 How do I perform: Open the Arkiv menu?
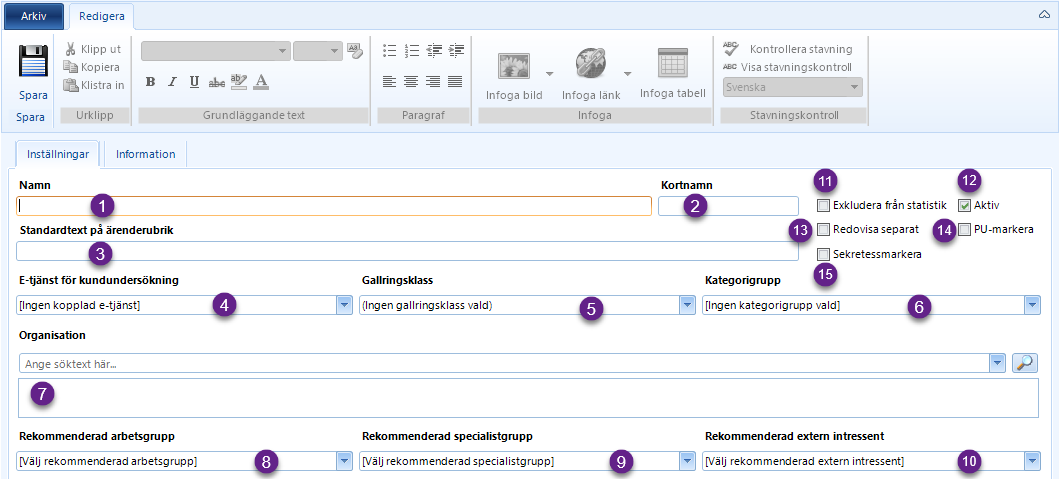pos(34,16)
